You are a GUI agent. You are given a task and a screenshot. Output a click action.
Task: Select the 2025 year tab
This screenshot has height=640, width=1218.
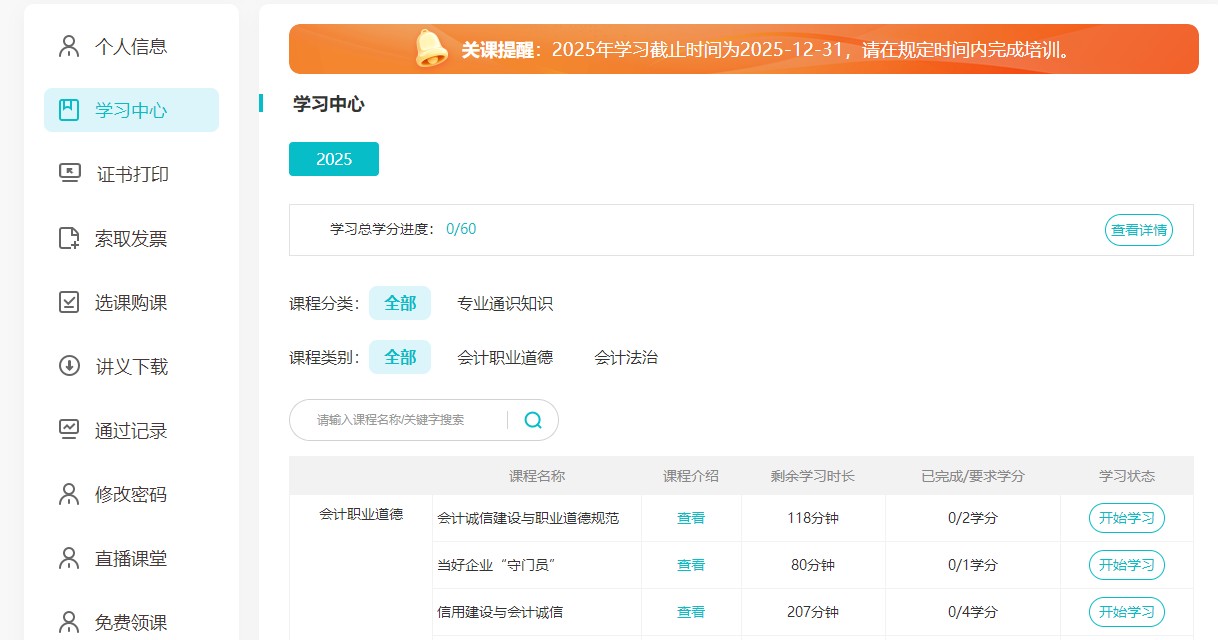point(334,159)
